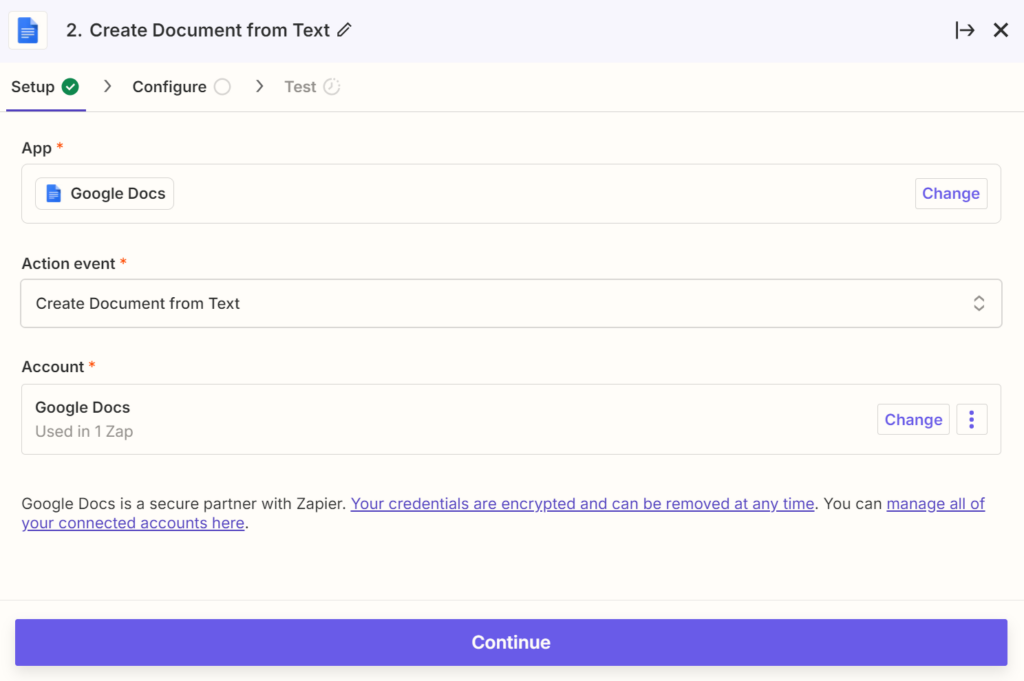Rename step using the pencil edit icon
The width and height of the screenshot is (1024, 681).
[x=344, y=30]
